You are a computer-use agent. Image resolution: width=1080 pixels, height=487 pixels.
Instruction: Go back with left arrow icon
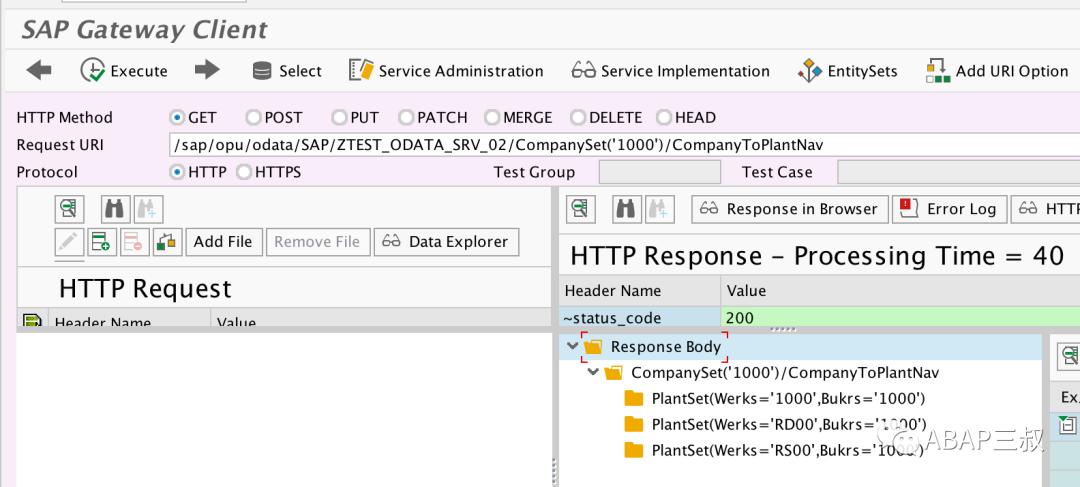[x=39, y=70]
